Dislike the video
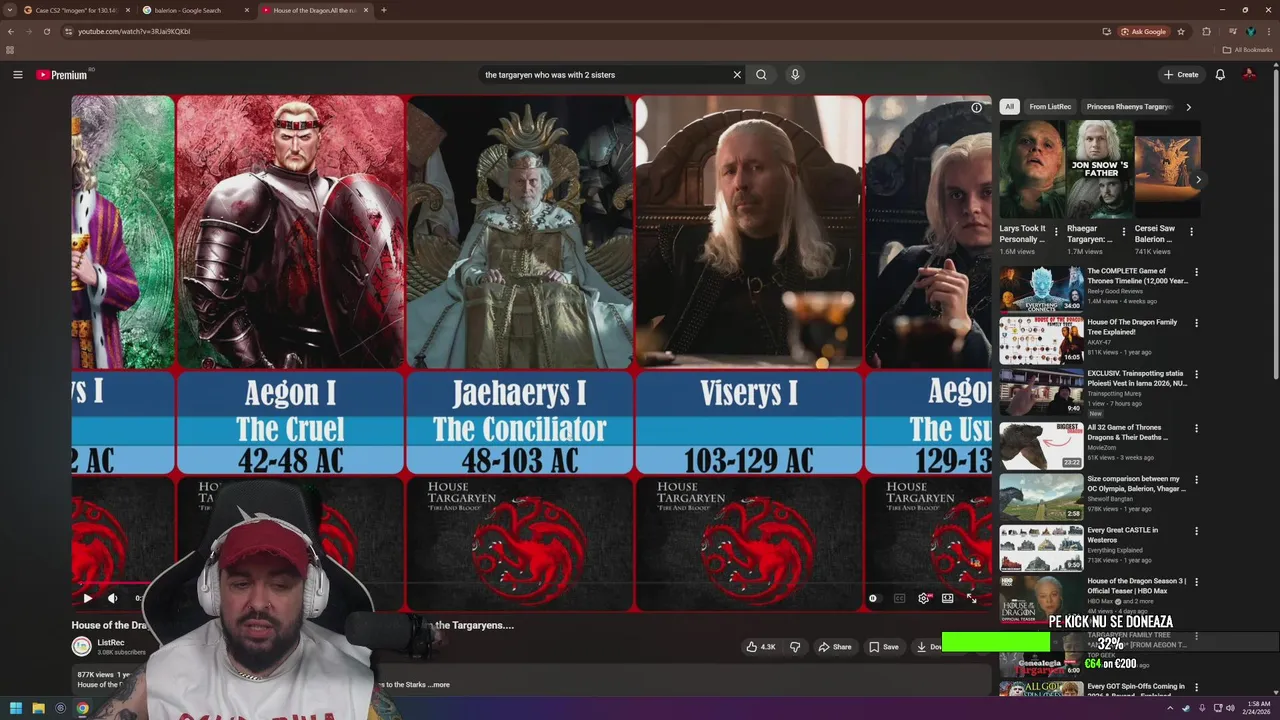Viewport: 1280px width, 720px height. tap(795, 647)
